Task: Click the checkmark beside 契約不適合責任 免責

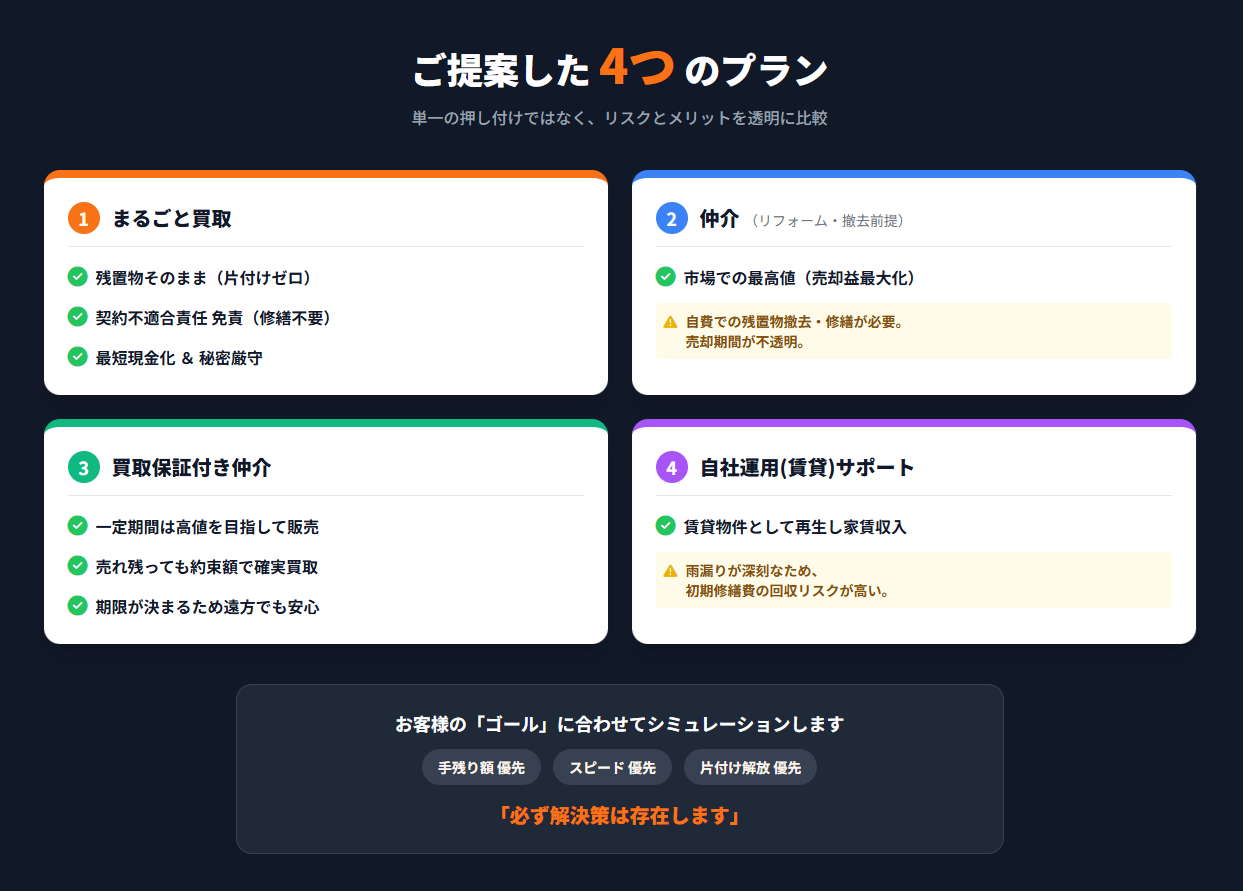Action: click(x=77, y=316)
